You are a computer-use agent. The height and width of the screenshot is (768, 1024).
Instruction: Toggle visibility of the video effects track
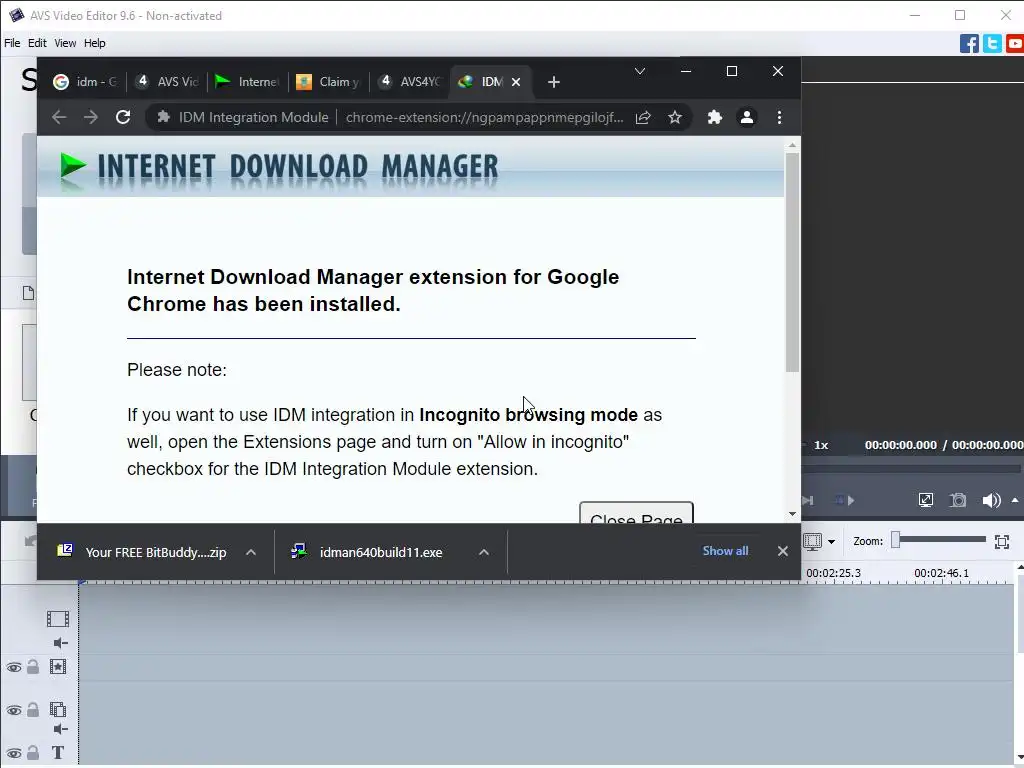click(14, 667)
